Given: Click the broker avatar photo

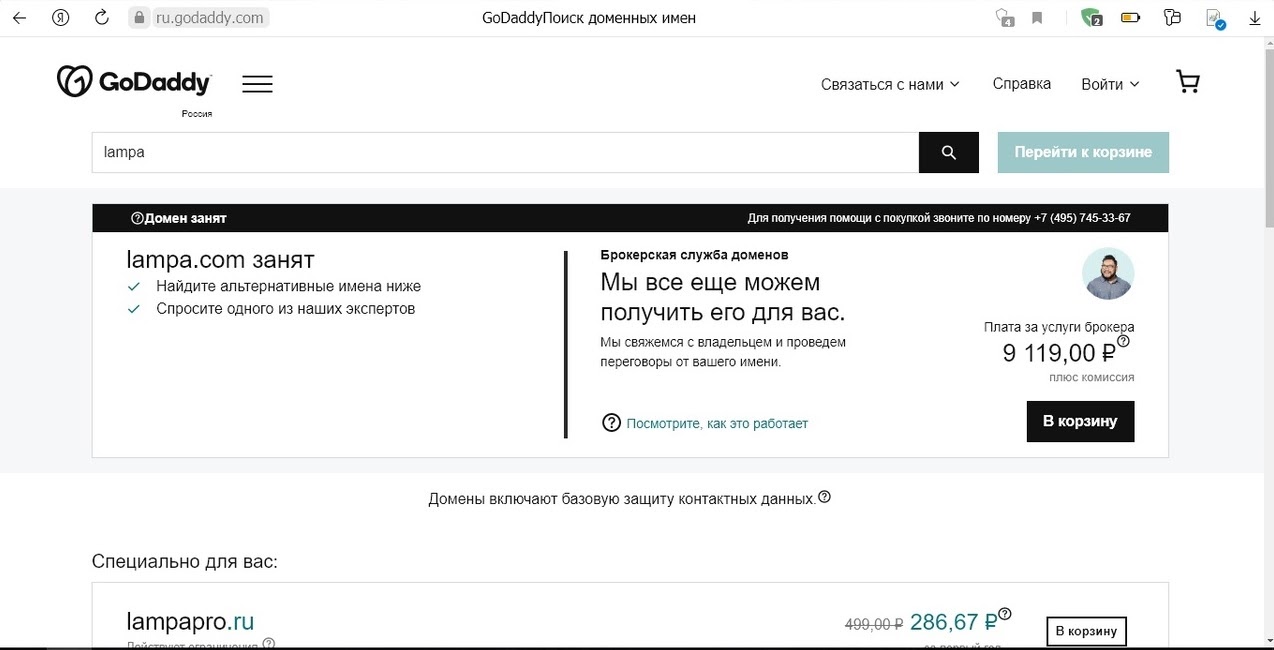Looking at the screenshot, I should [x=1108, y=273].
